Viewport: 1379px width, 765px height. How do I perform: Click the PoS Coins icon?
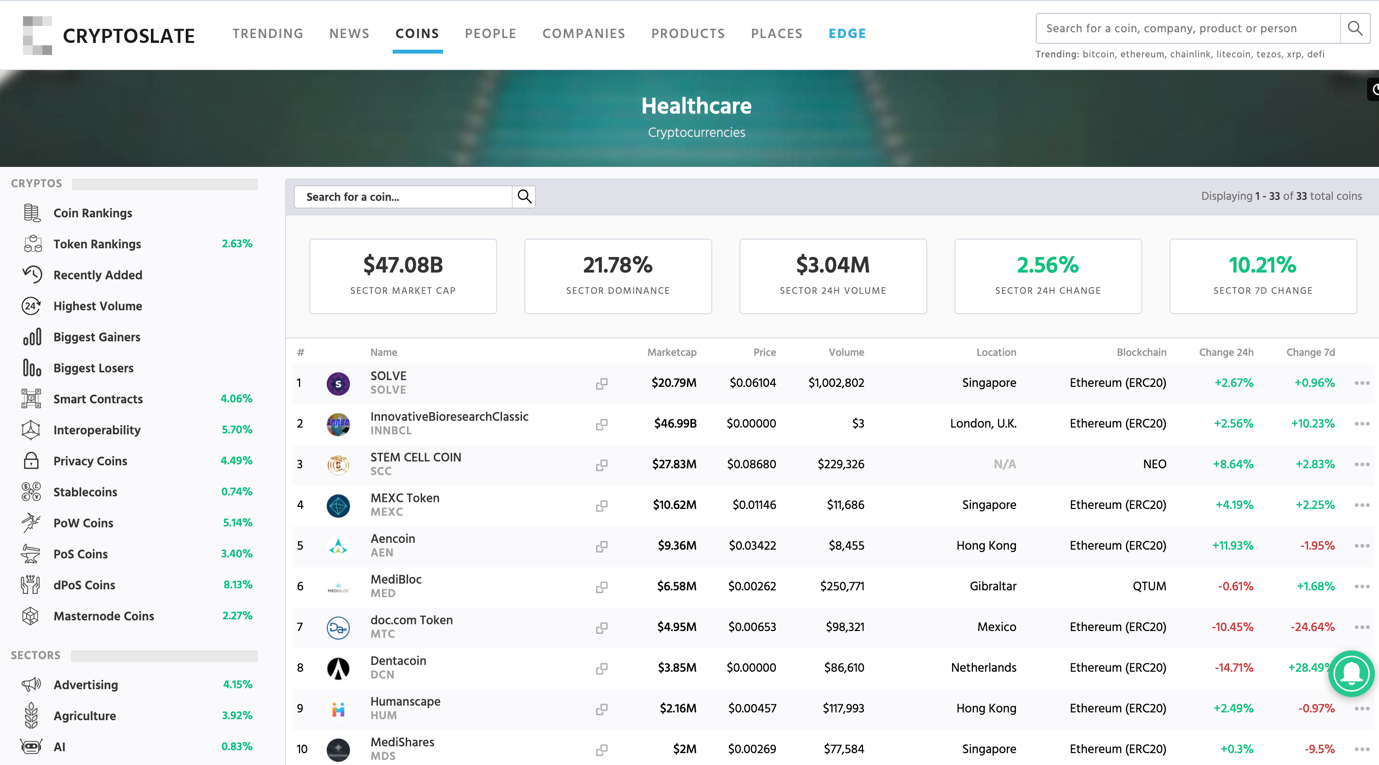point(32,554)
